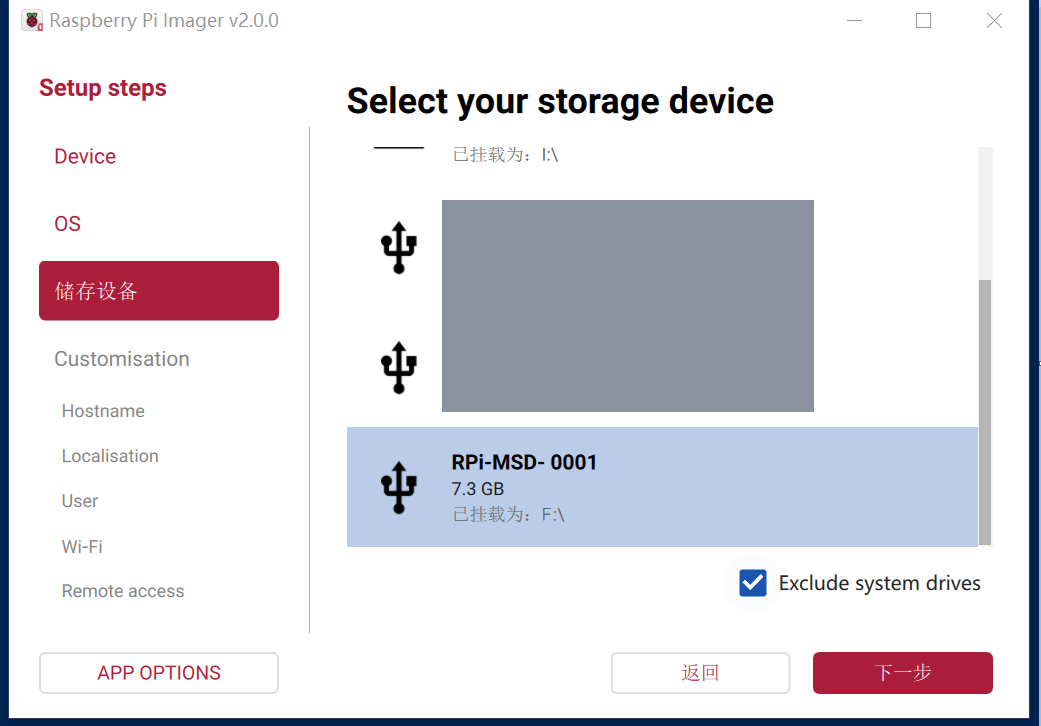This screenshot has width=1041, height=726.
Task: Jump to Localisation settings
Action: pyautogui.click(x=110, y=456)
